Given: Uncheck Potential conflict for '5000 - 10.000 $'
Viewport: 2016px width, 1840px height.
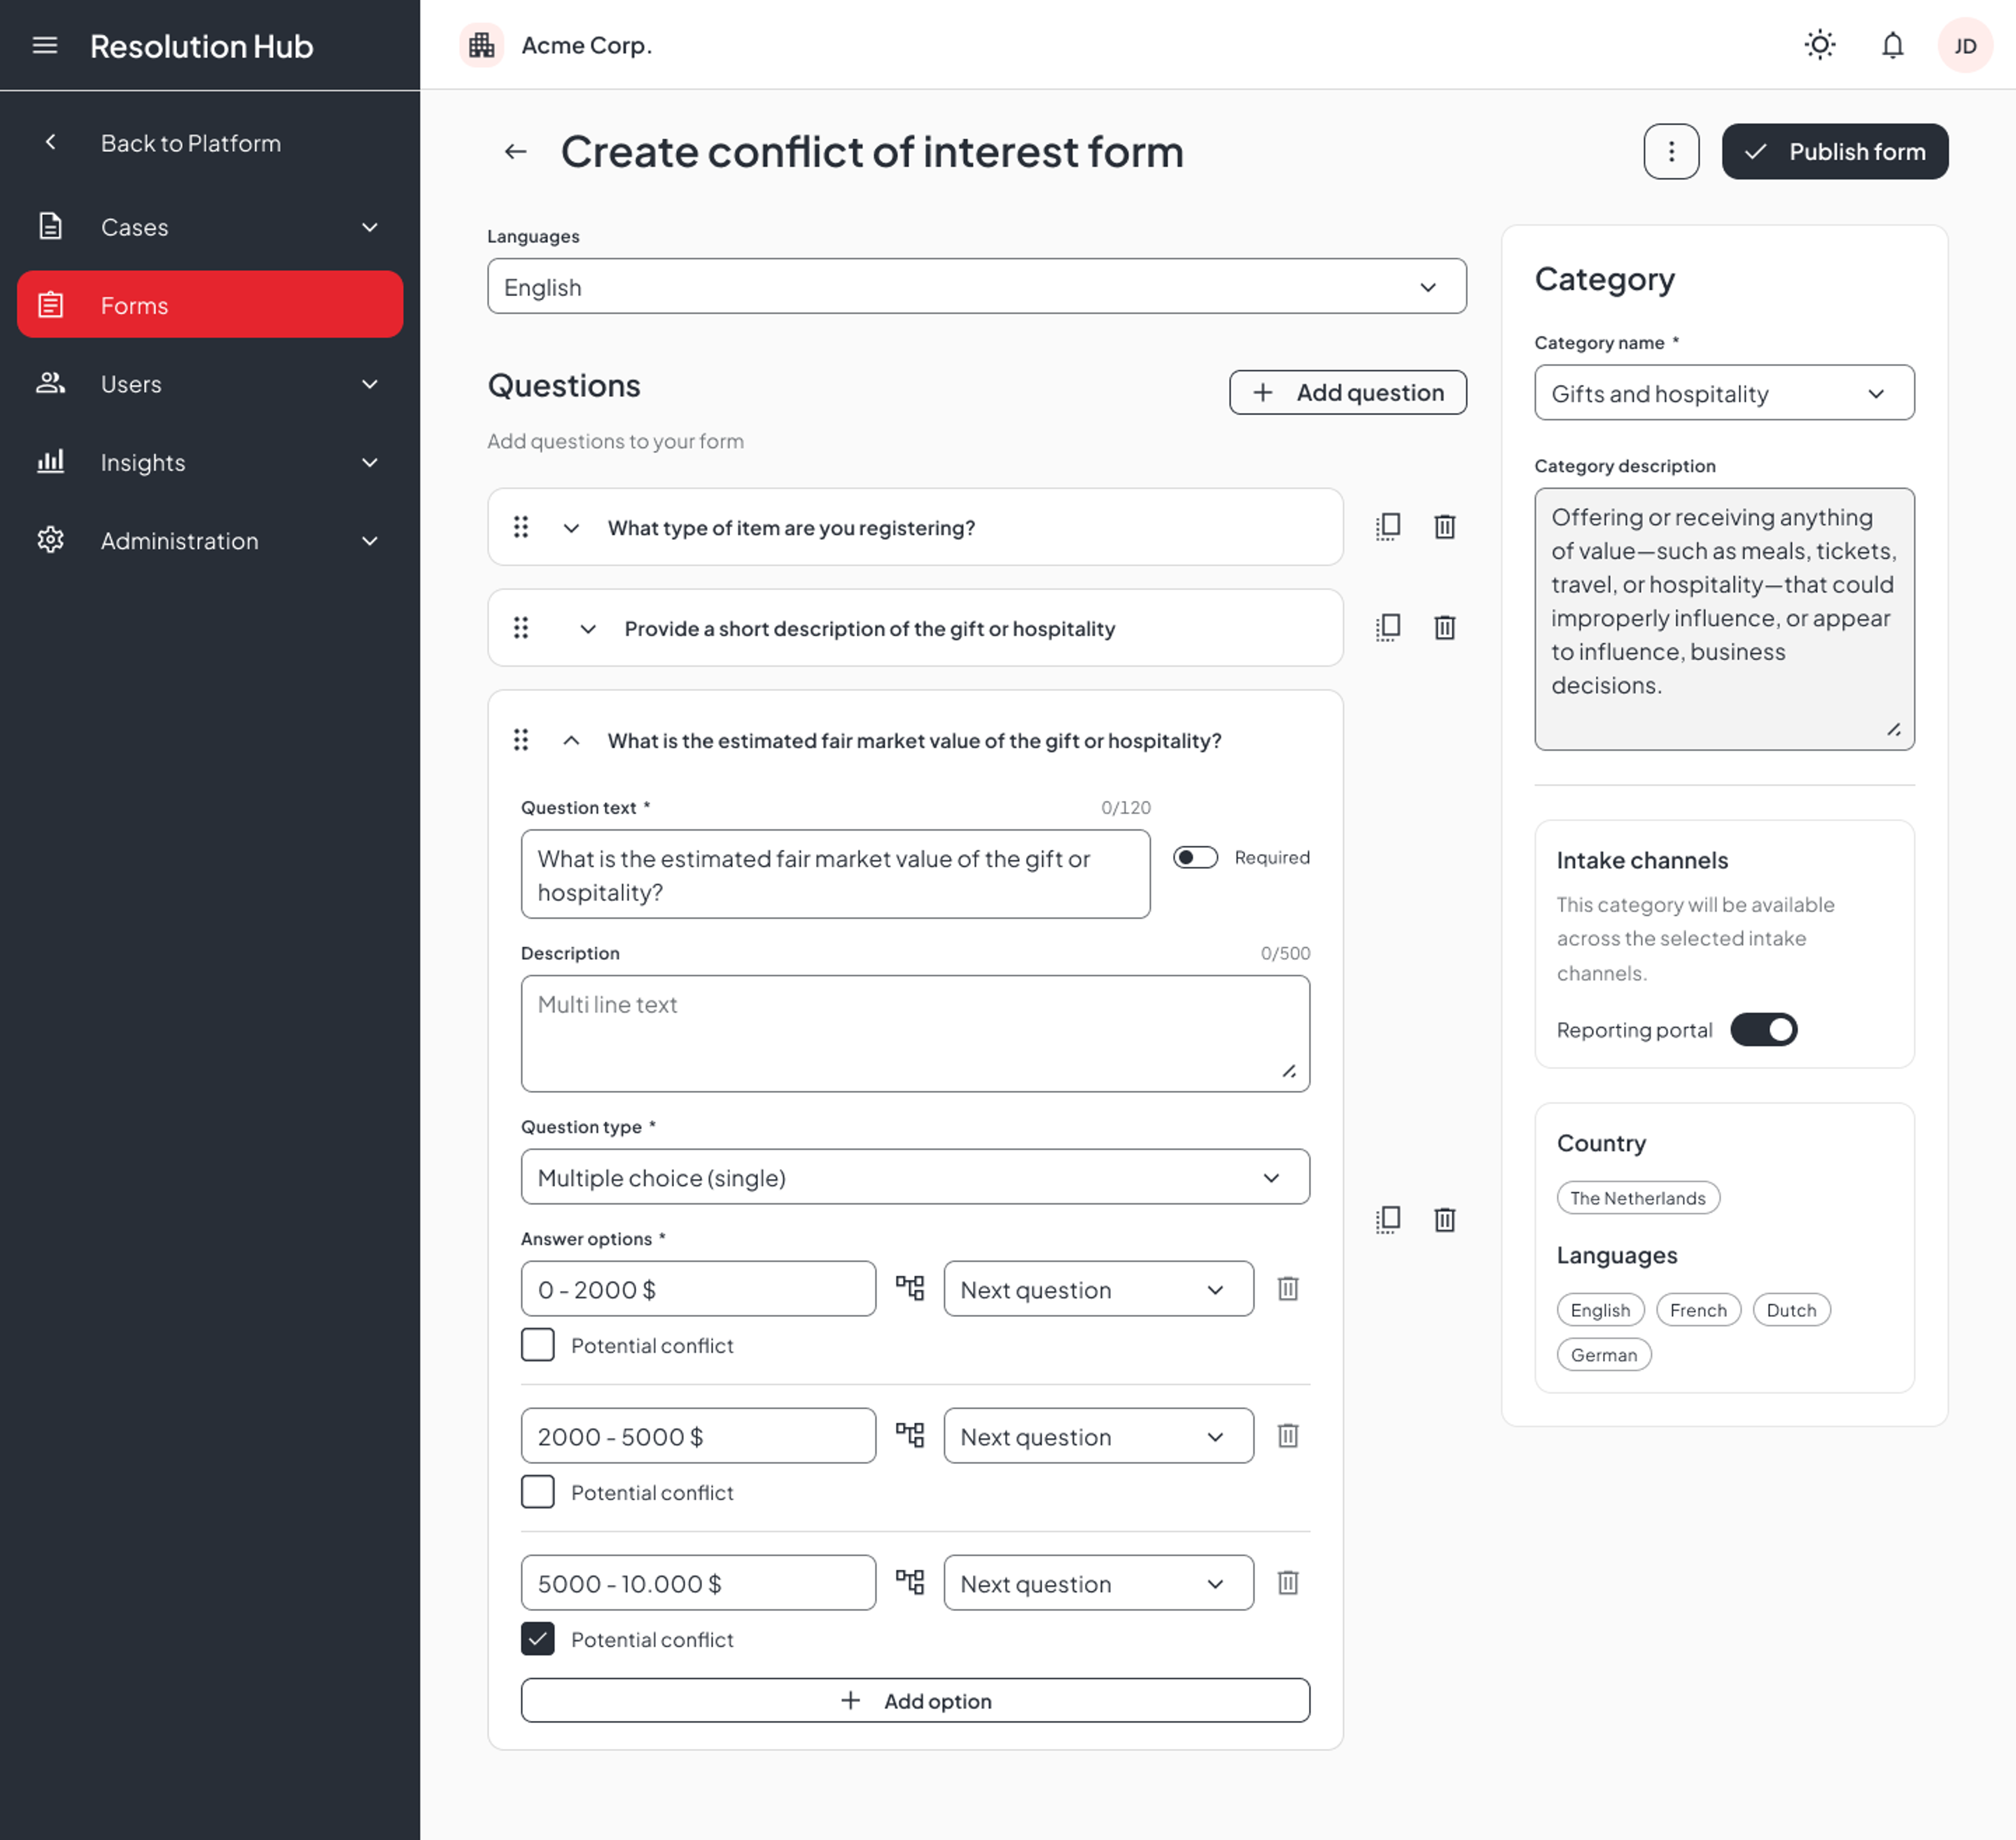Looking at the screenshot, I should tap(538, 1639).
